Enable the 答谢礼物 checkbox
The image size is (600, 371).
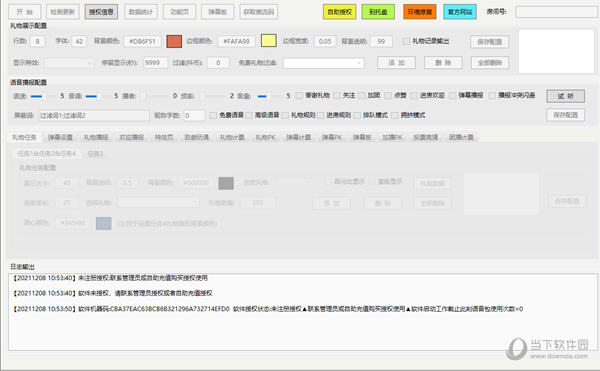coord(299,96)
